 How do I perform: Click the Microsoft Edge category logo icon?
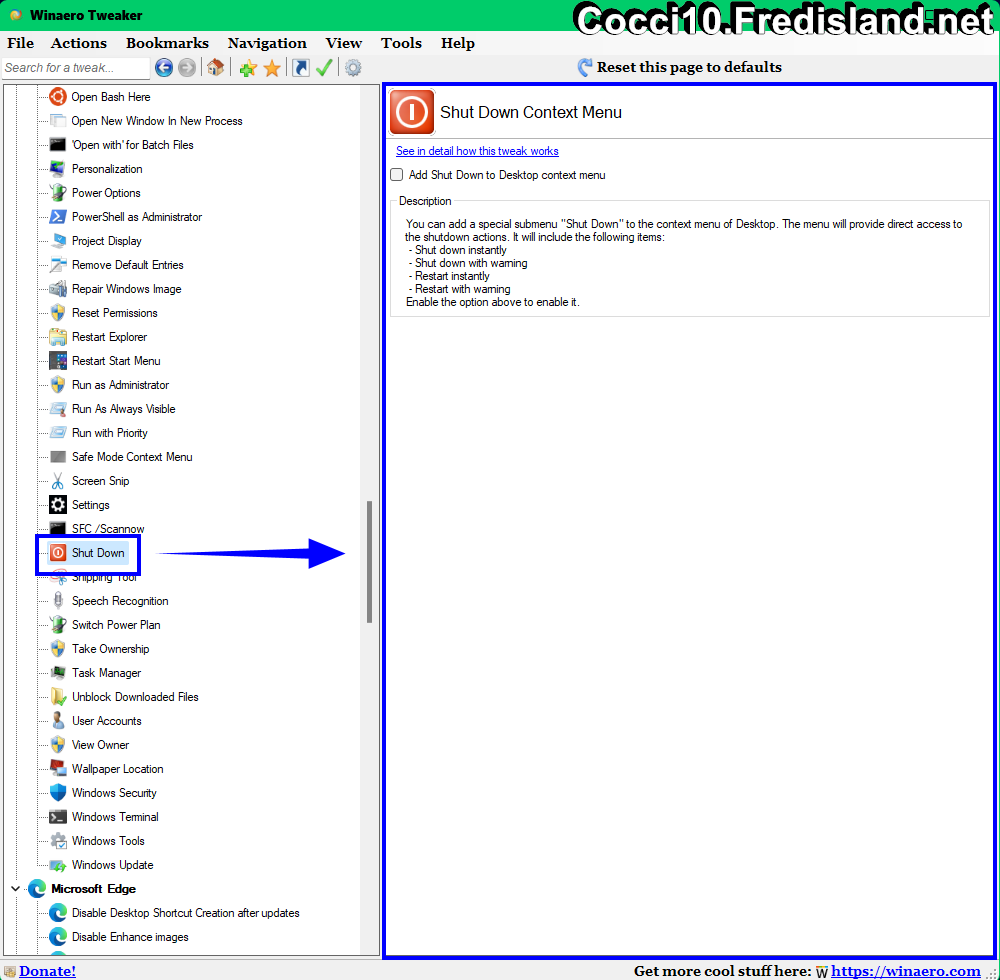[37, 889]
